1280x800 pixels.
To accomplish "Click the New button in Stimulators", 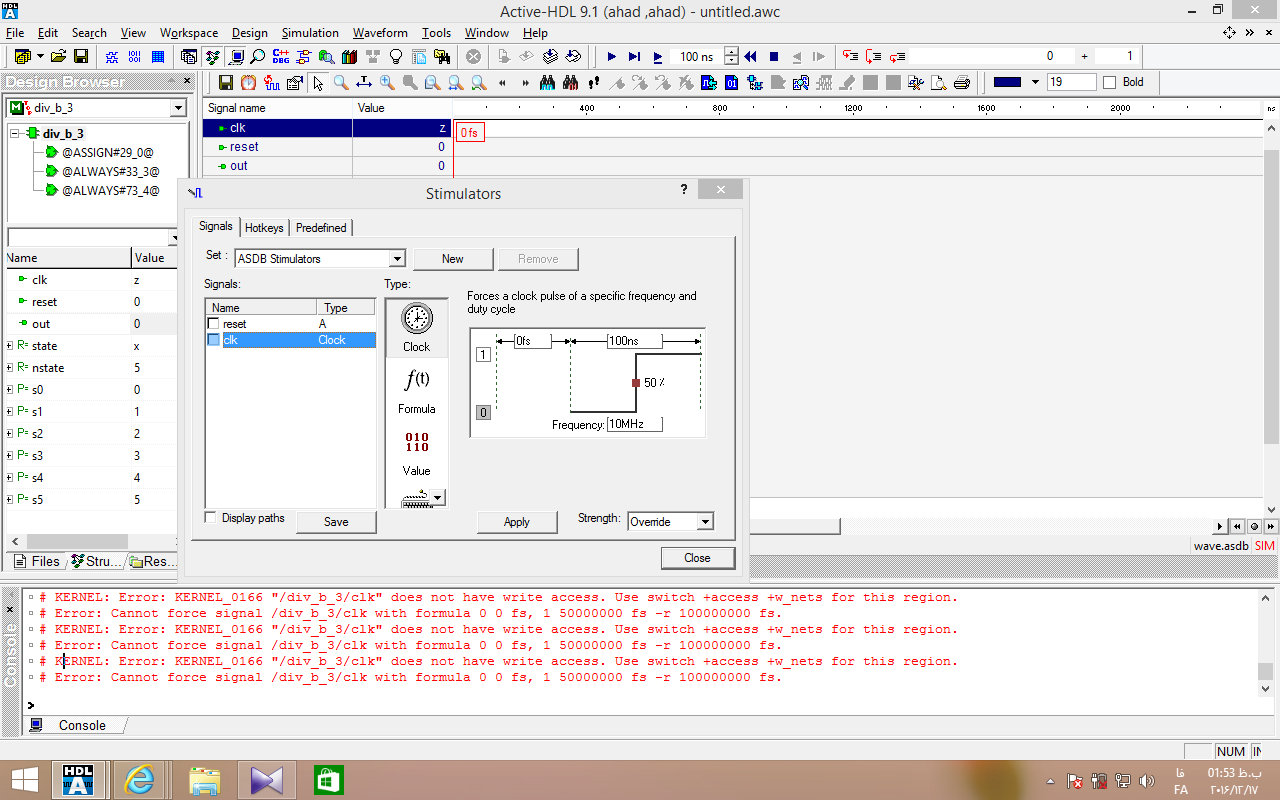I will 453,259.
